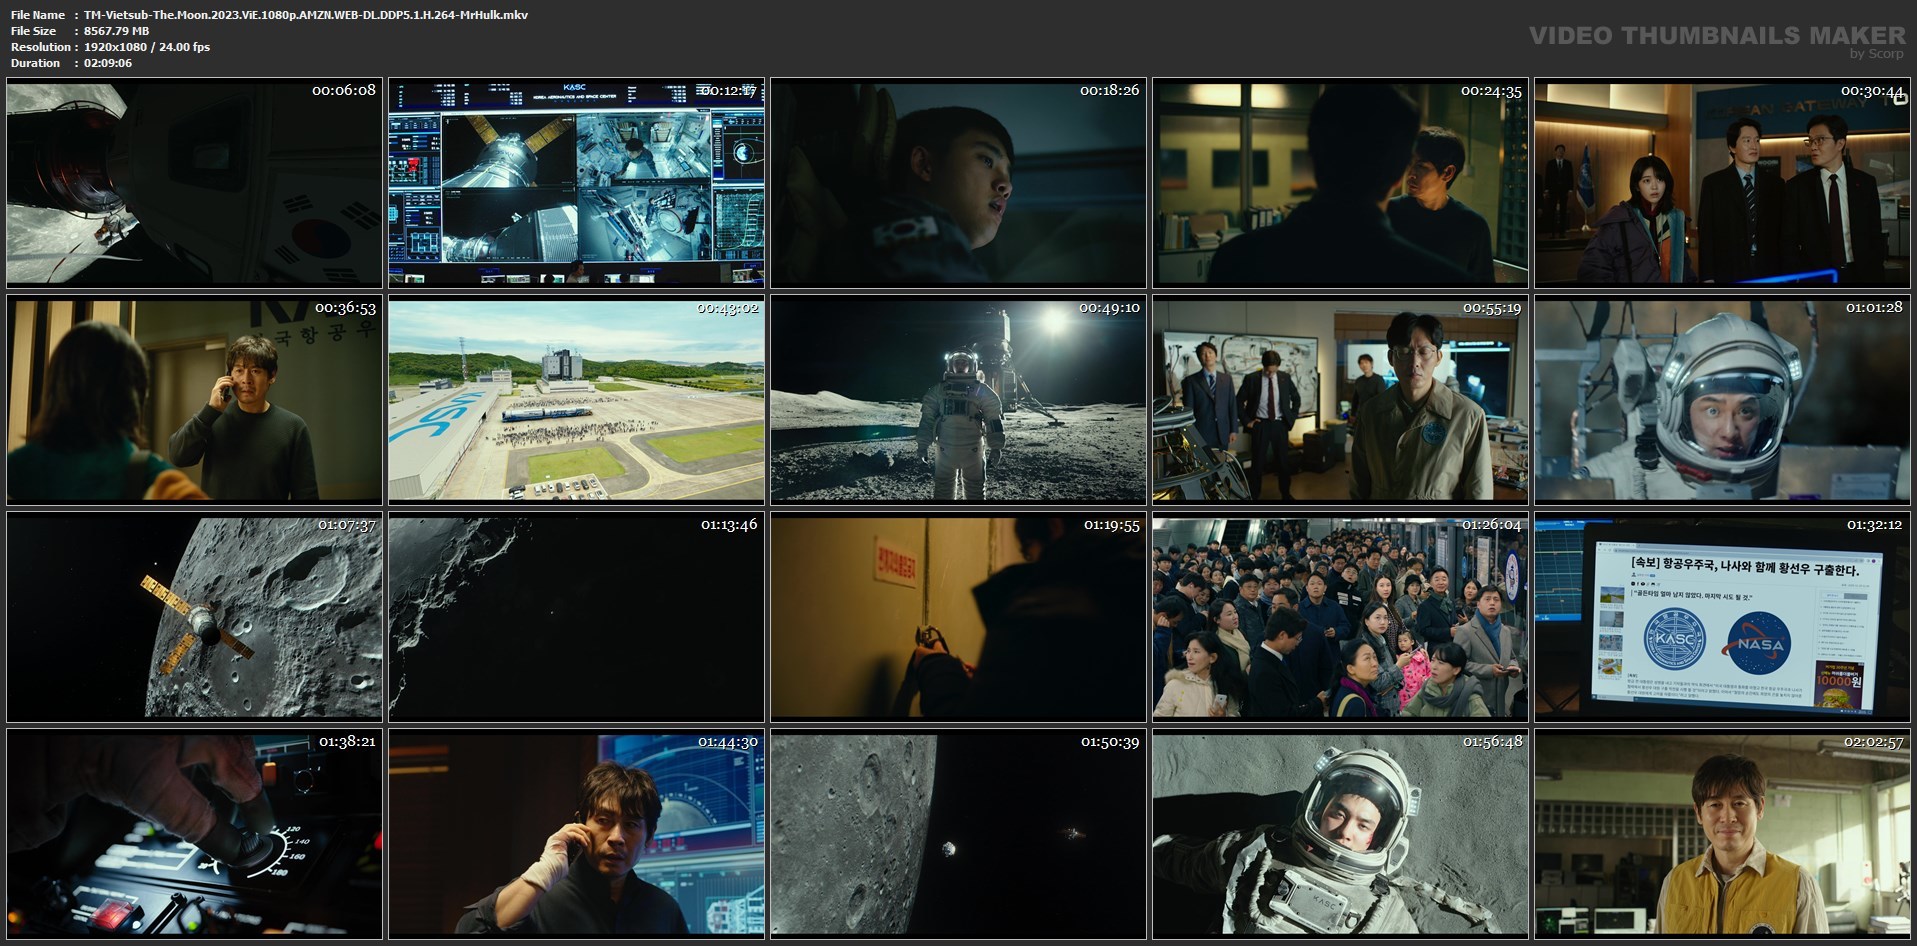Click the file size value 8567.79 MB
1917x946 pixels.
117,31
